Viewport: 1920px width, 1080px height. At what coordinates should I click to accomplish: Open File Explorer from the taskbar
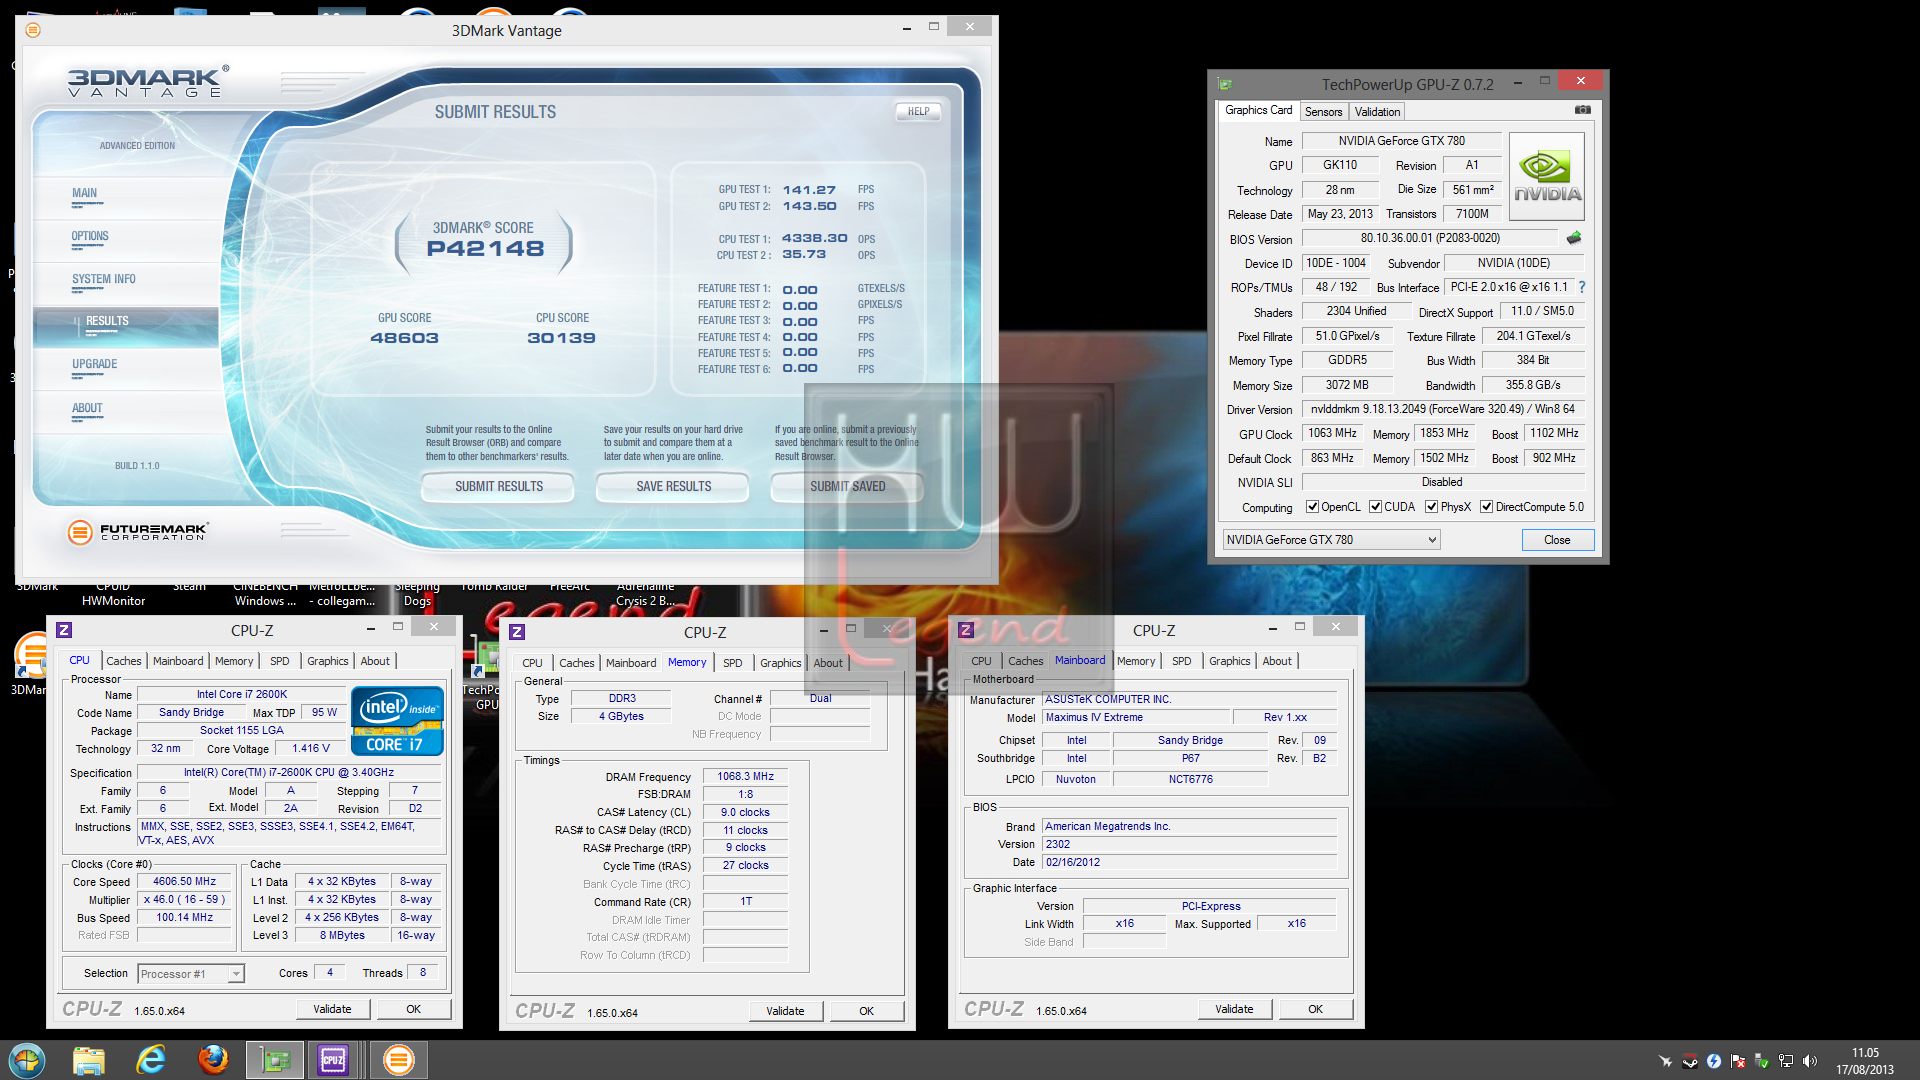click(x=89, y=1060)
